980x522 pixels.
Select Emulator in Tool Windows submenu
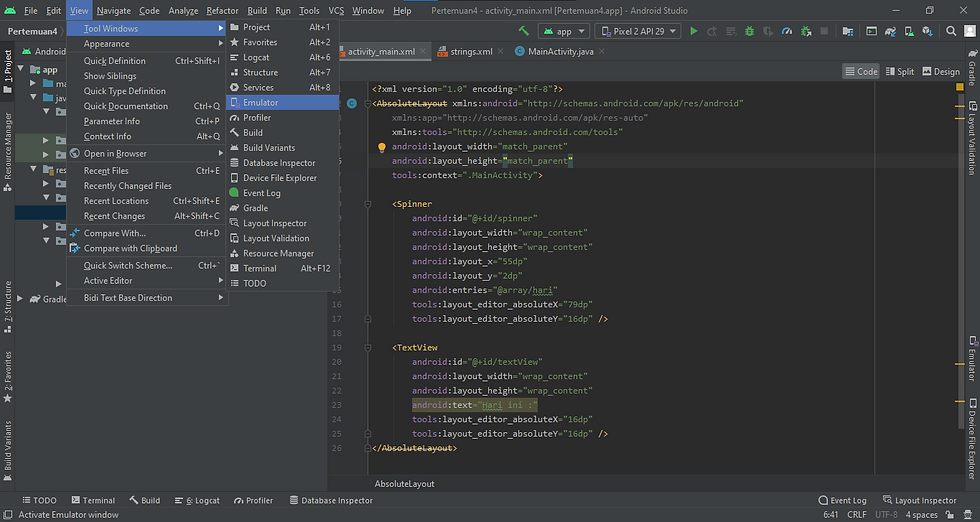point(282,103)
